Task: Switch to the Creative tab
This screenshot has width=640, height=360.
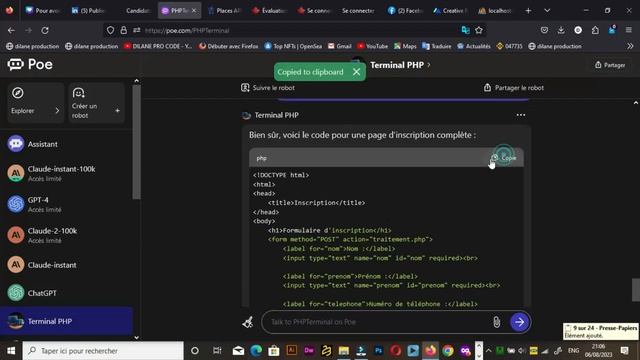Action: click(x=450, y=11)
